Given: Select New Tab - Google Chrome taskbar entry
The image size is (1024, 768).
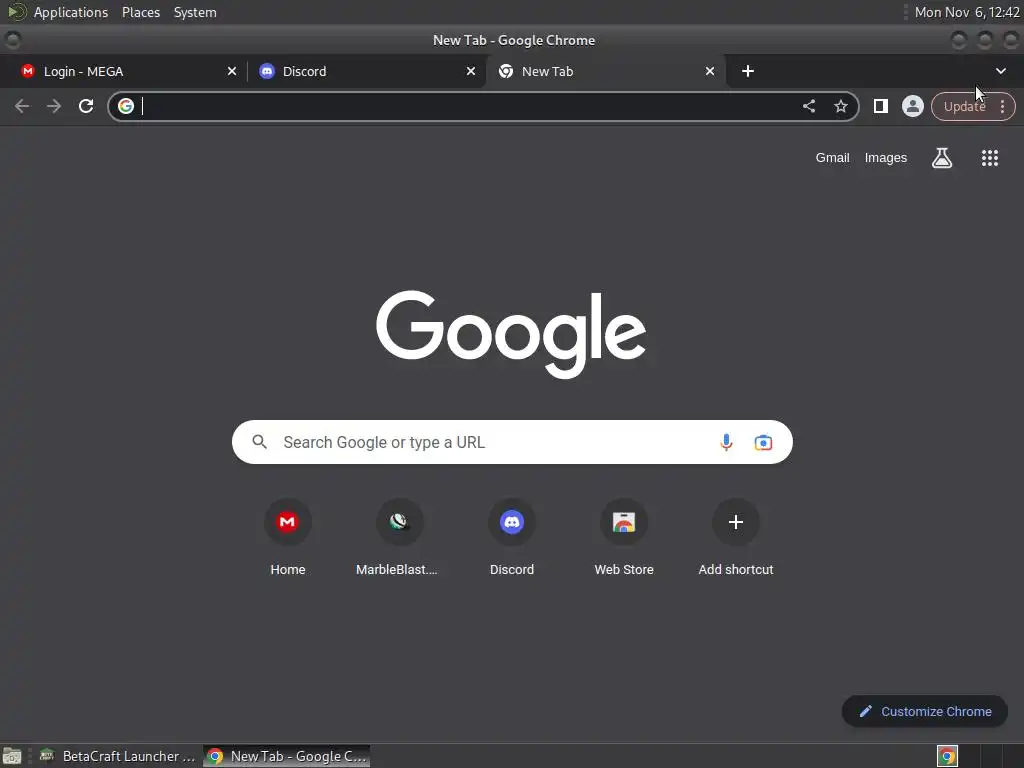Looking at the screenshot, I should click(287, 756).
